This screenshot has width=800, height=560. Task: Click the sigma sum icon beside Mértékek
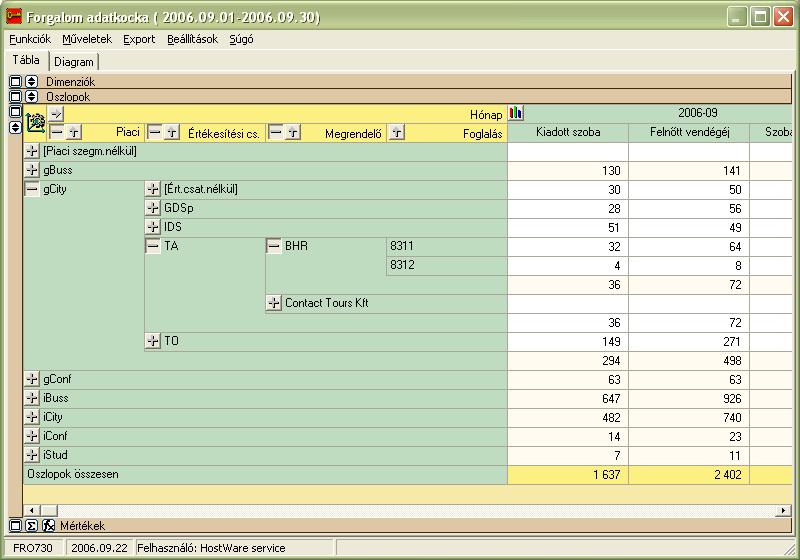(x=32, y=525)
